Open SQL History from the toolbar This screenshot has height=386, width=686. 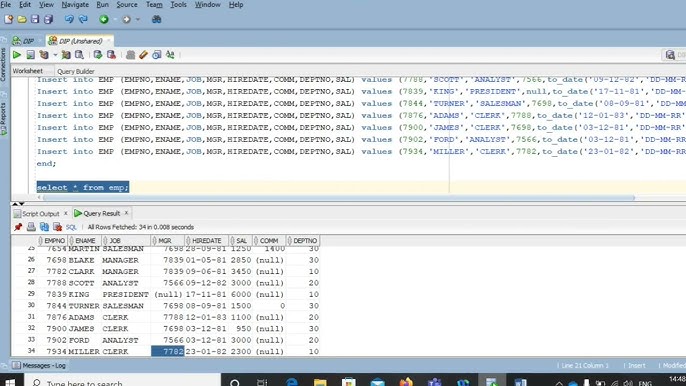157,55
